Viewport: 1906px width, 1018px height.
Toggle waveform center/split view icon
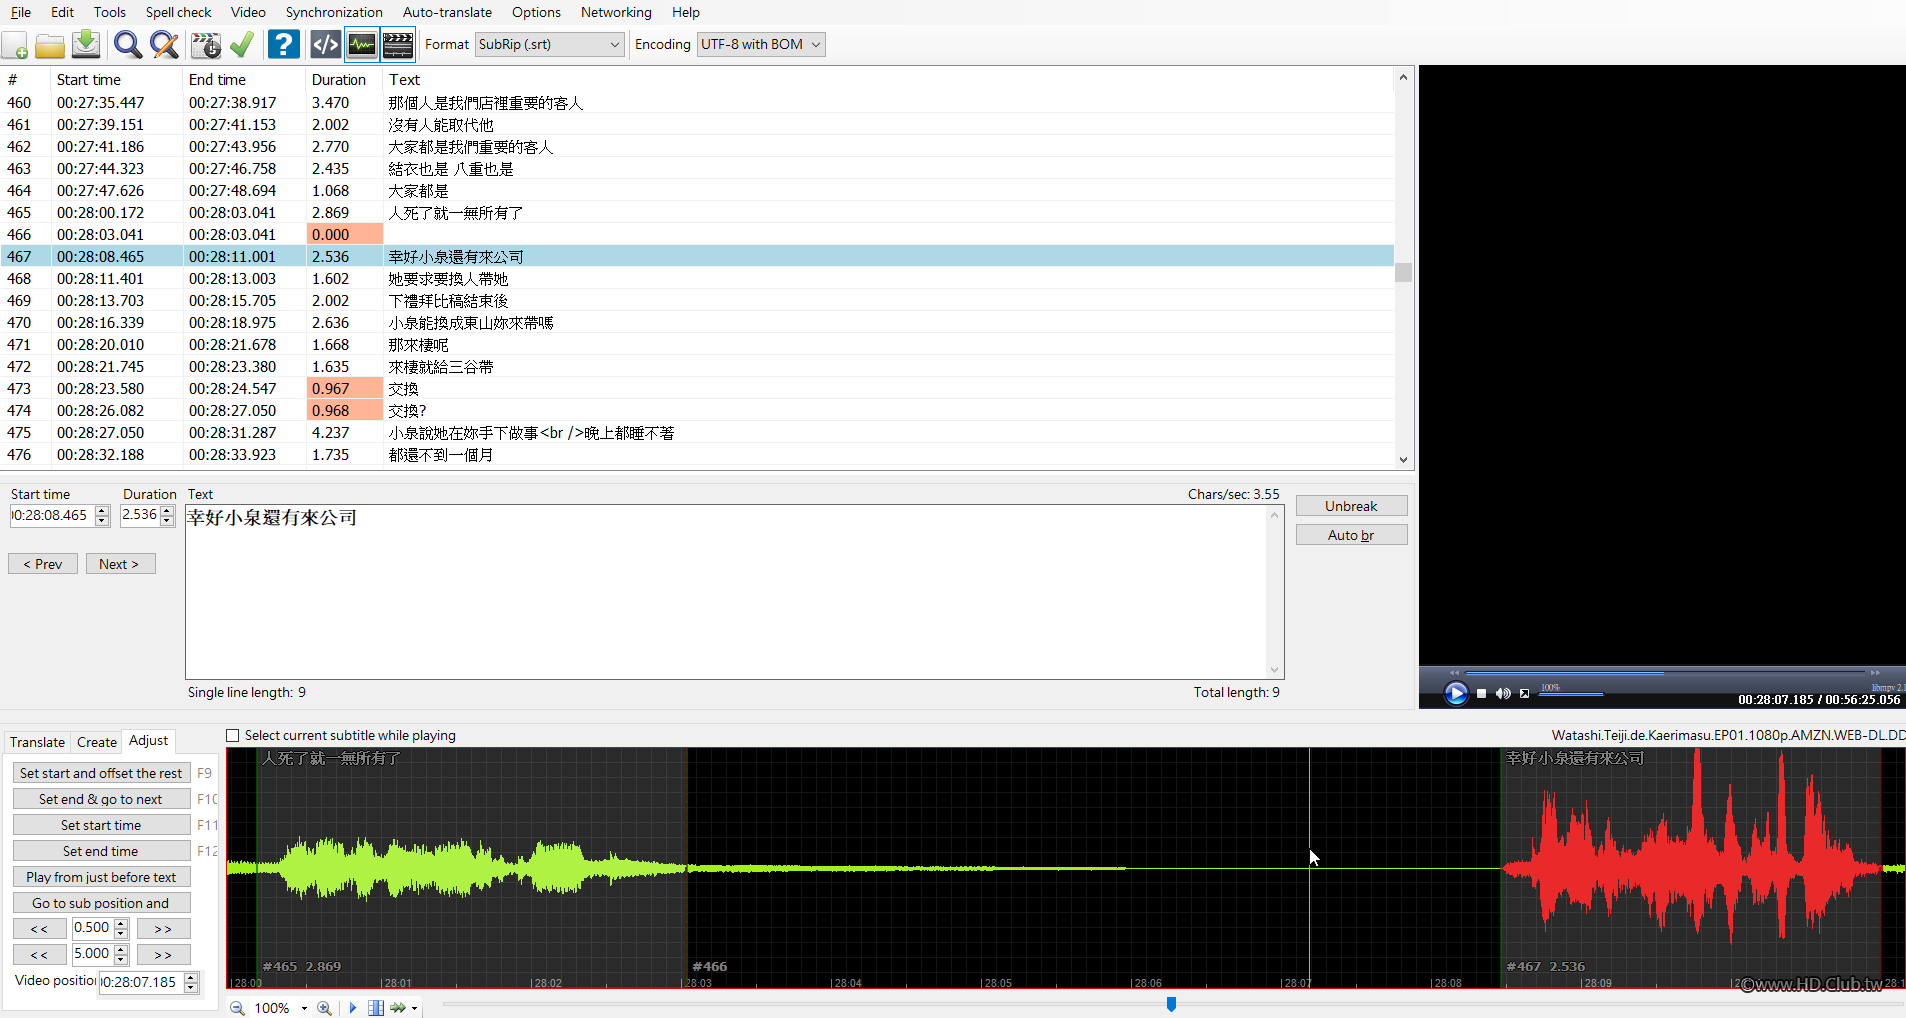(x=376, y=1008)
